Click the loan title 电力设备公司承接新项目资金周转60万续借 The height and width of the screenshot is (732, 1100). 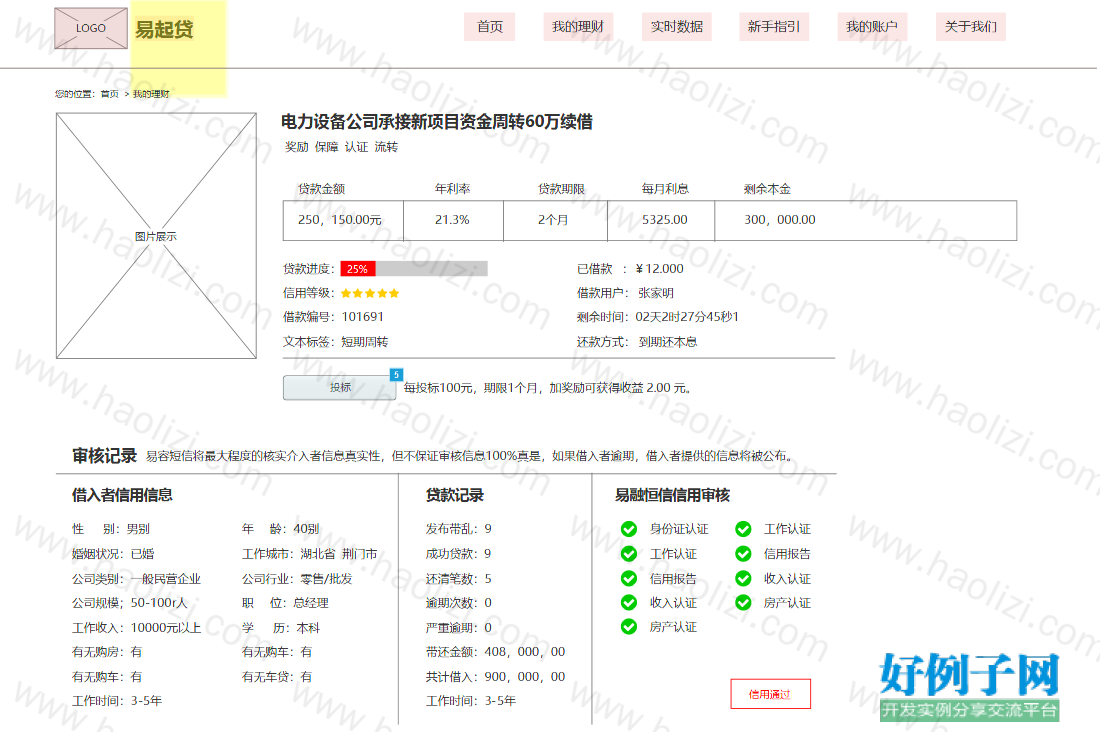(436, 122)
